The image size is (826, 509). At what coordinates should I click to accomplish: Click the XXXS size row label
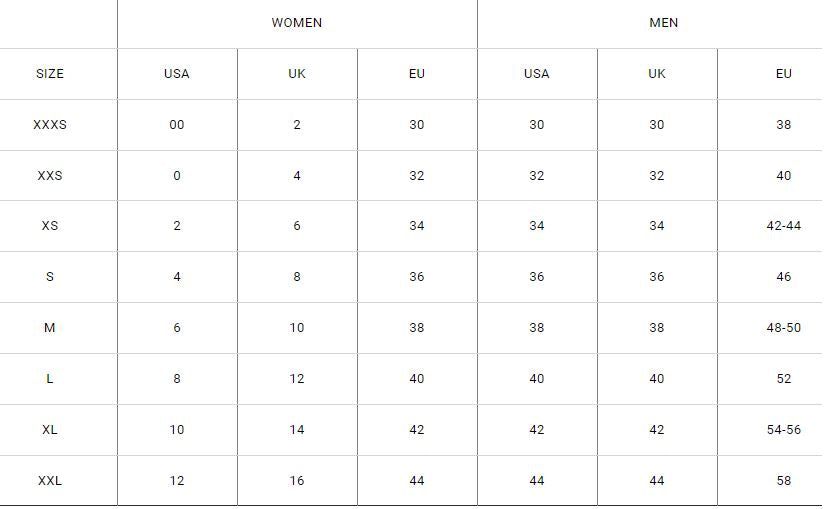[50, 125]
